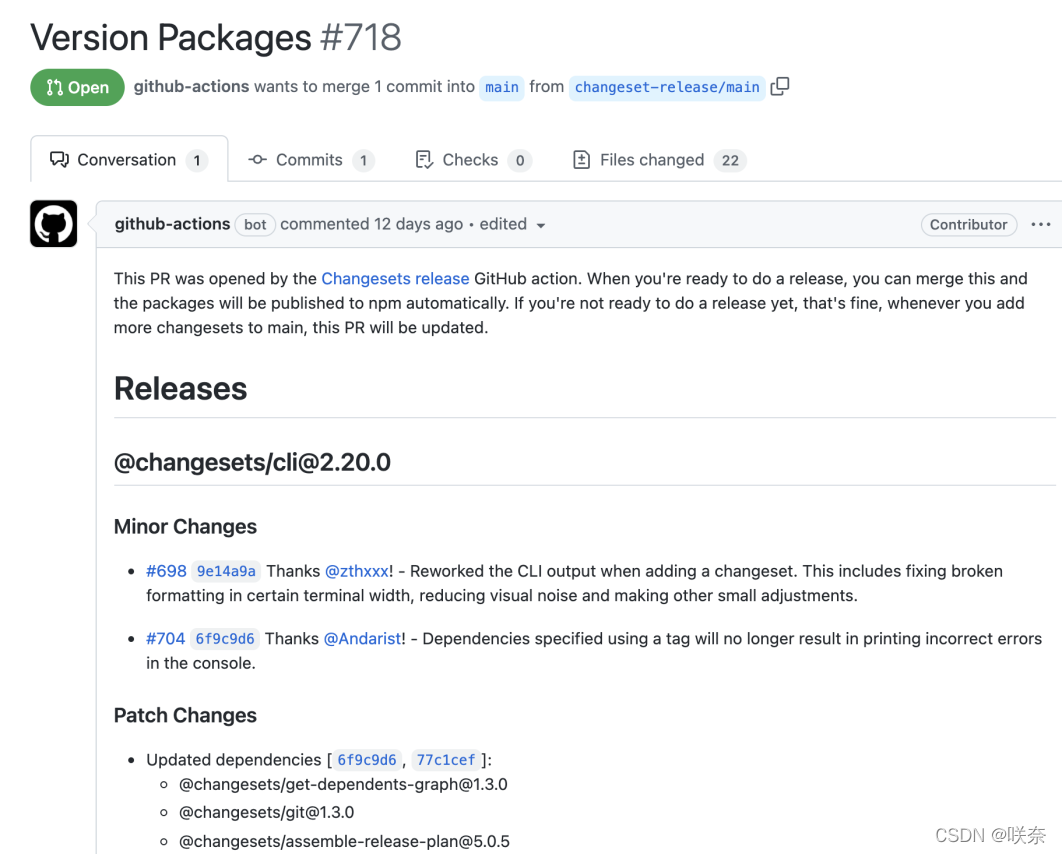Image resolution: width=1062 pixels, height=854 pixels.
Task: Open pull request #704 link
Action: point(165,639)
